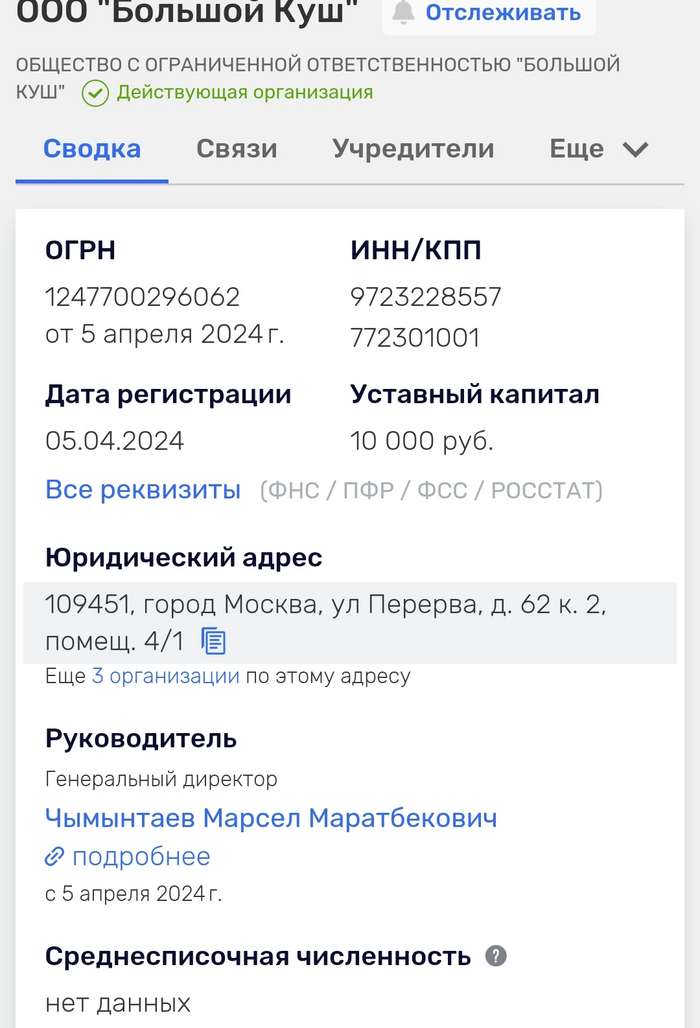Click the legal address text line

coord(325,605)
